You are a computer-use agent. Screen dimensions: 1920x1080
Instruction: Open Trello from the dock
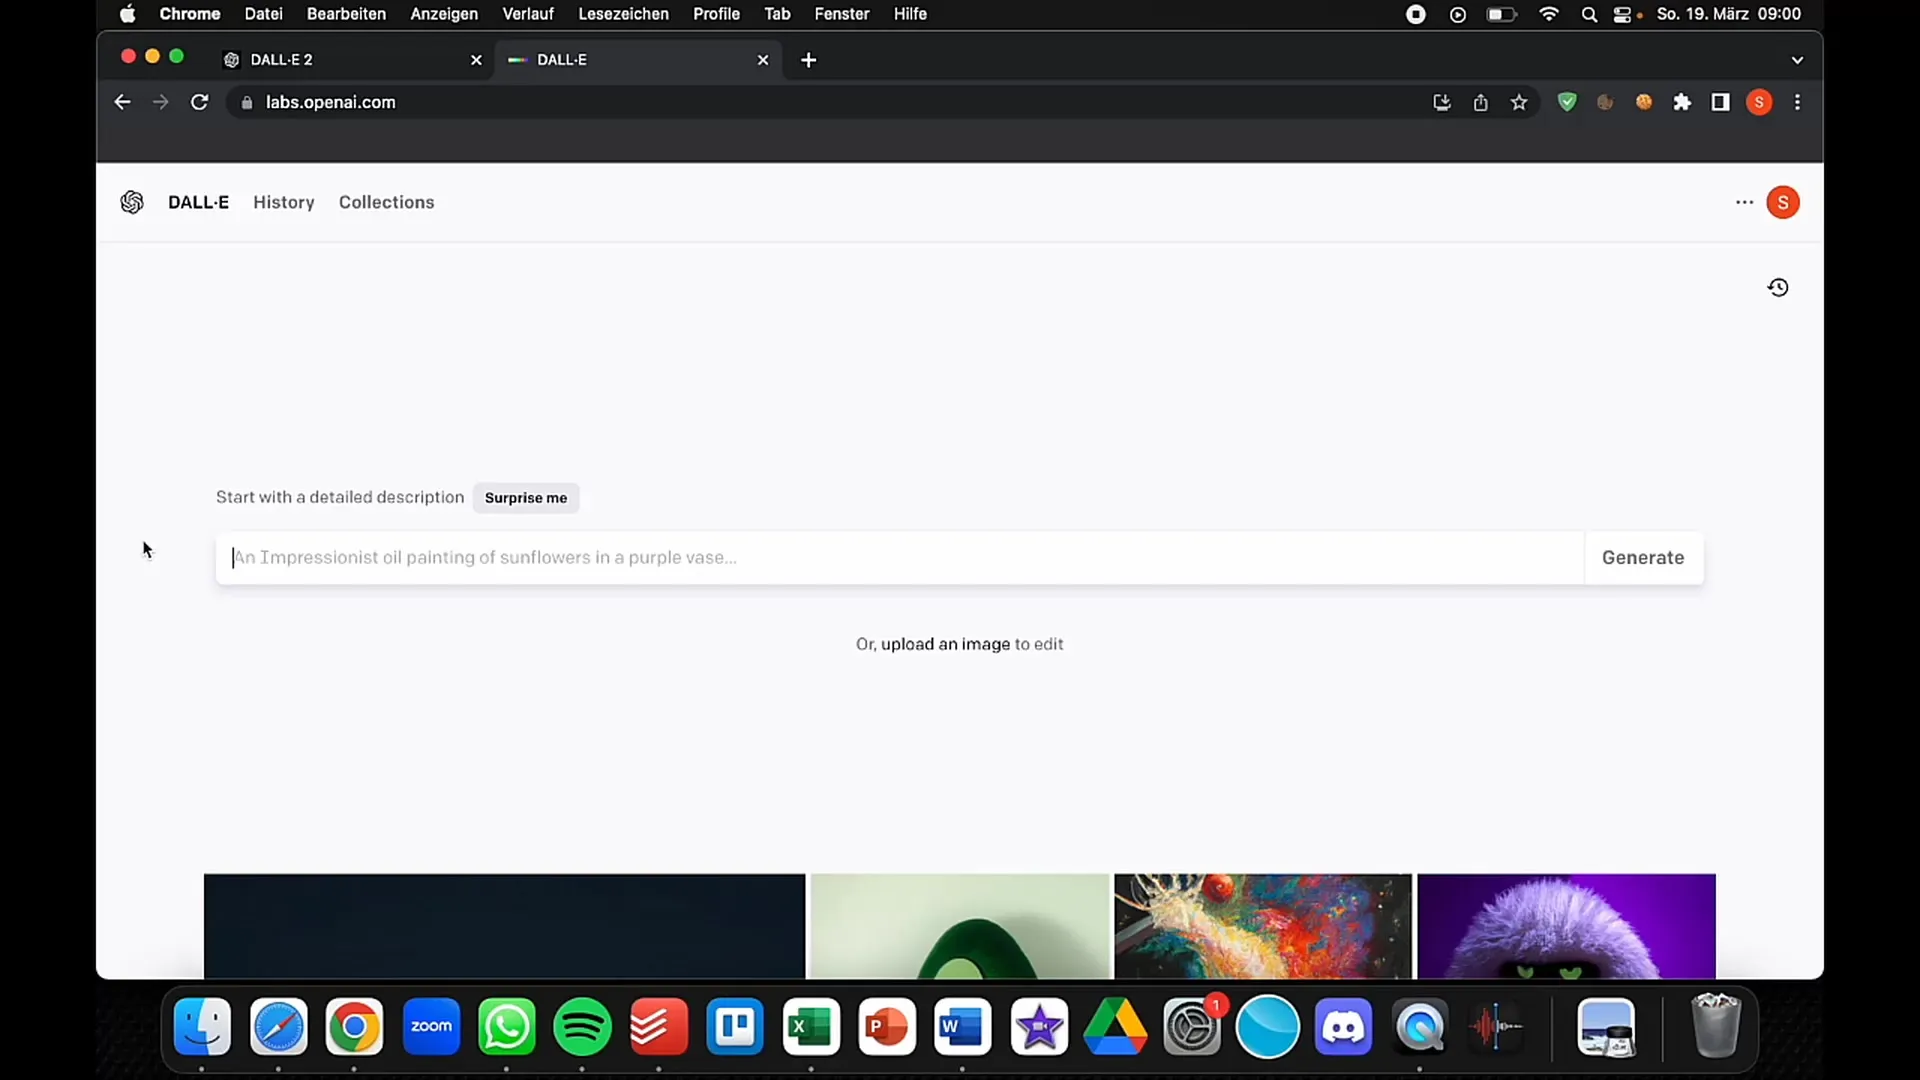(x=735, y=1026)
